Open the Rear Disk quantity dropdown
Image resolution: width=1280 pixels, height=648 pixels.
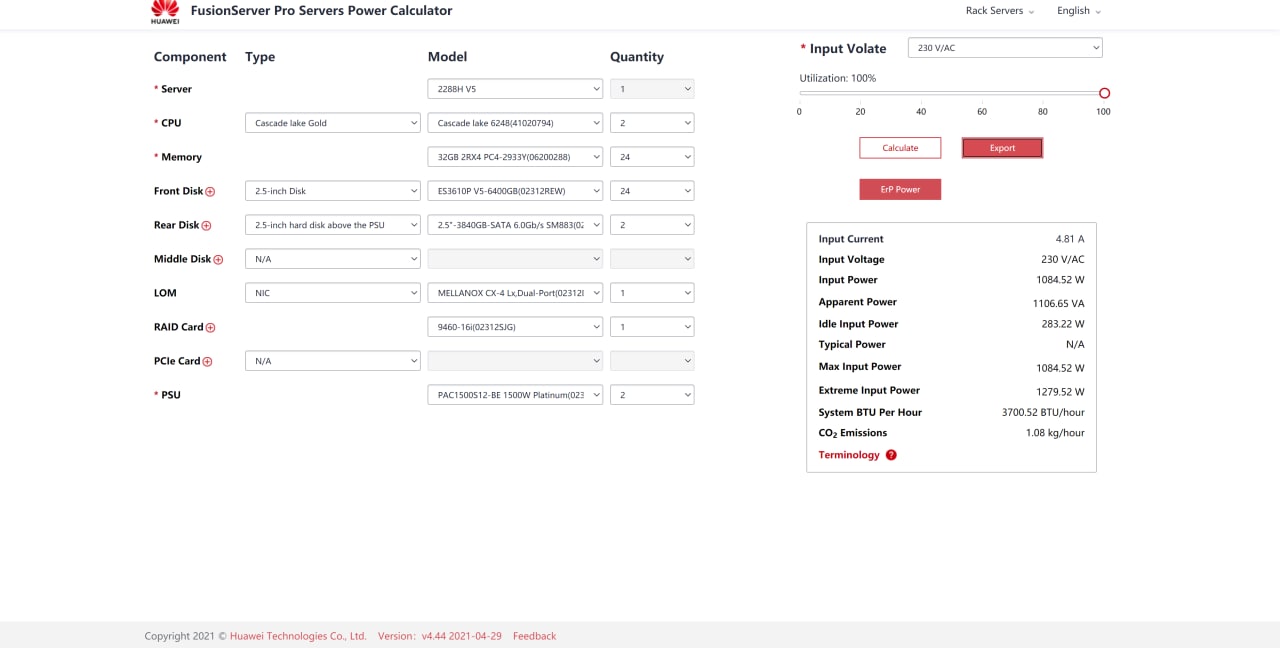point(652,225)
